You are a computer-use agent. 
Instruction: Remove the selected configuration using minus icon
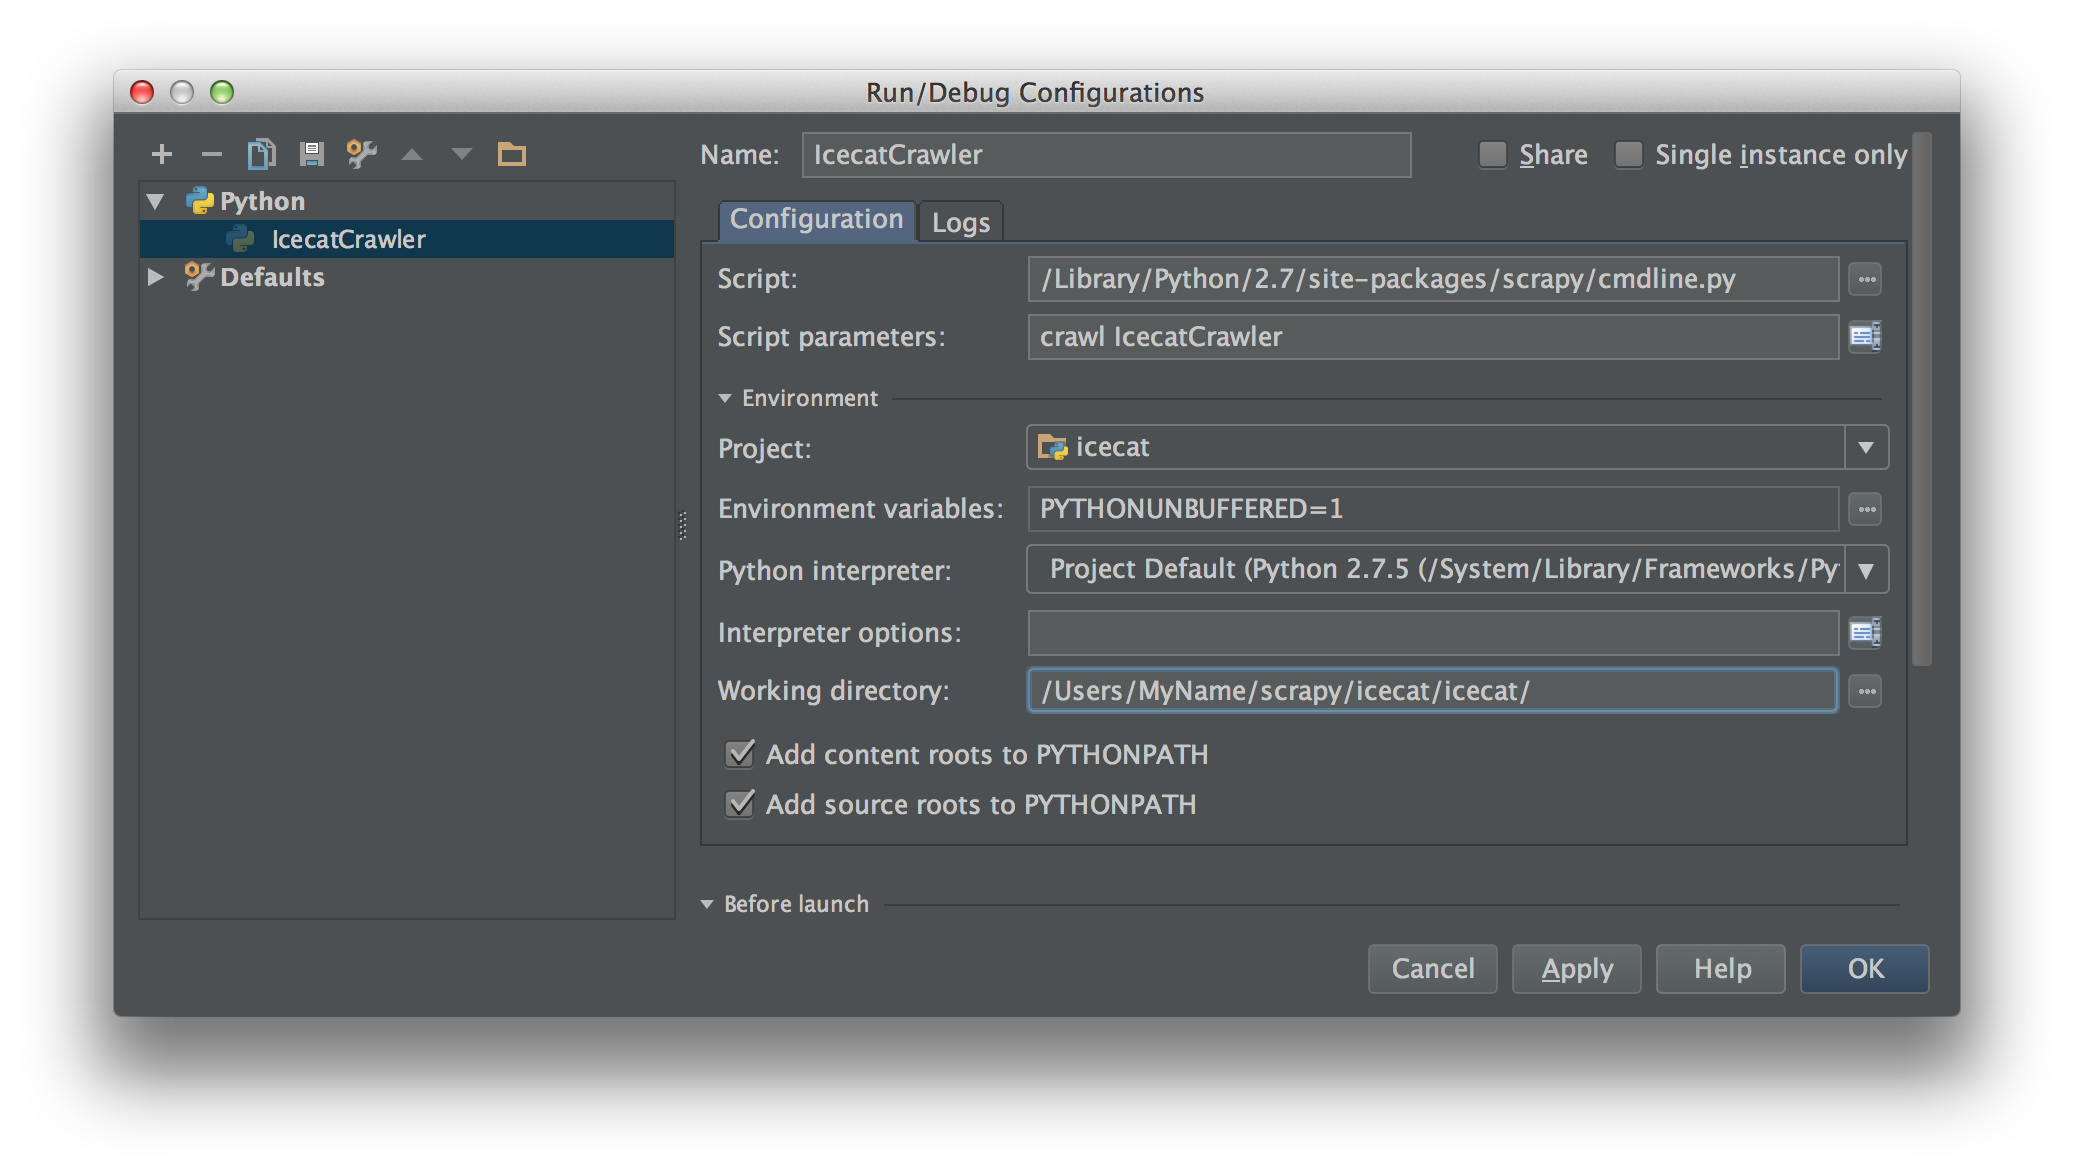click(211, 154)
